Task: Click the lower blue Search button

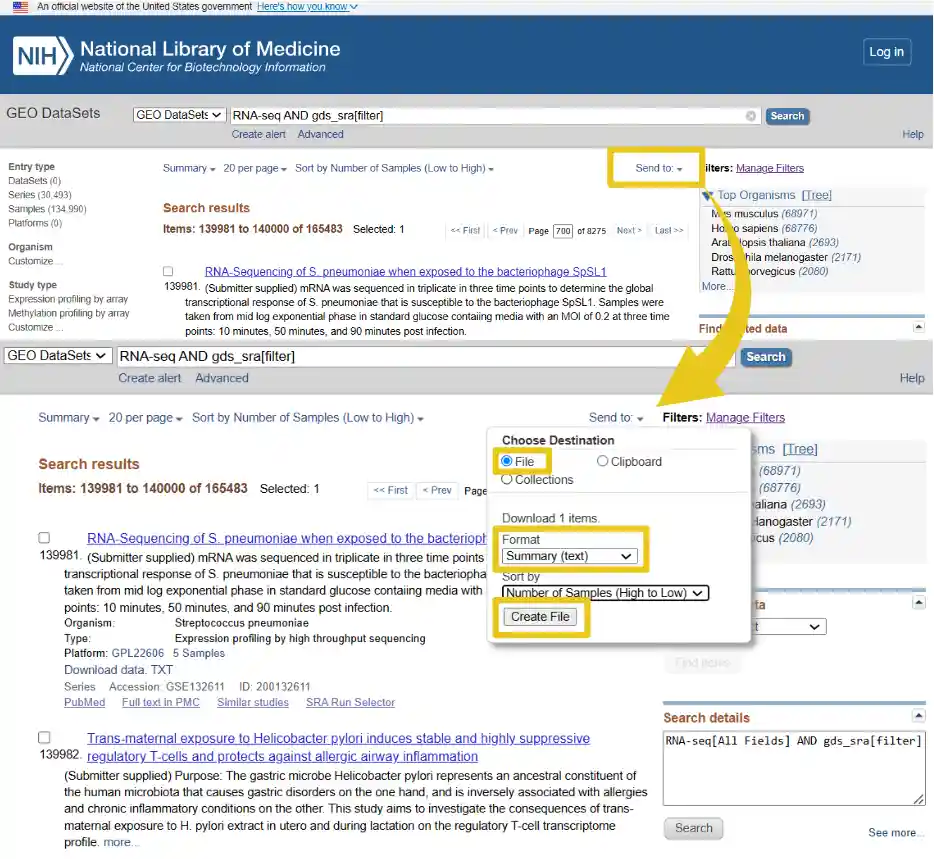Action: pos(765,357)
